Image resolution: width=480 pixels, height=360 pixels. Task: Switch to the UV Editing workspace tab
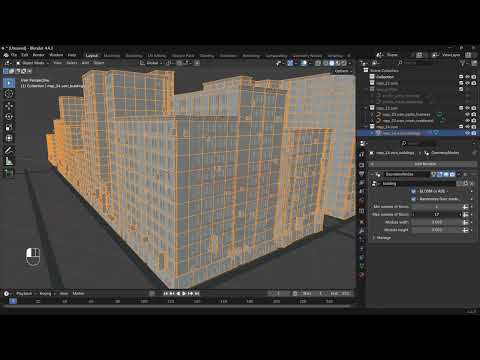coord(157,56)
